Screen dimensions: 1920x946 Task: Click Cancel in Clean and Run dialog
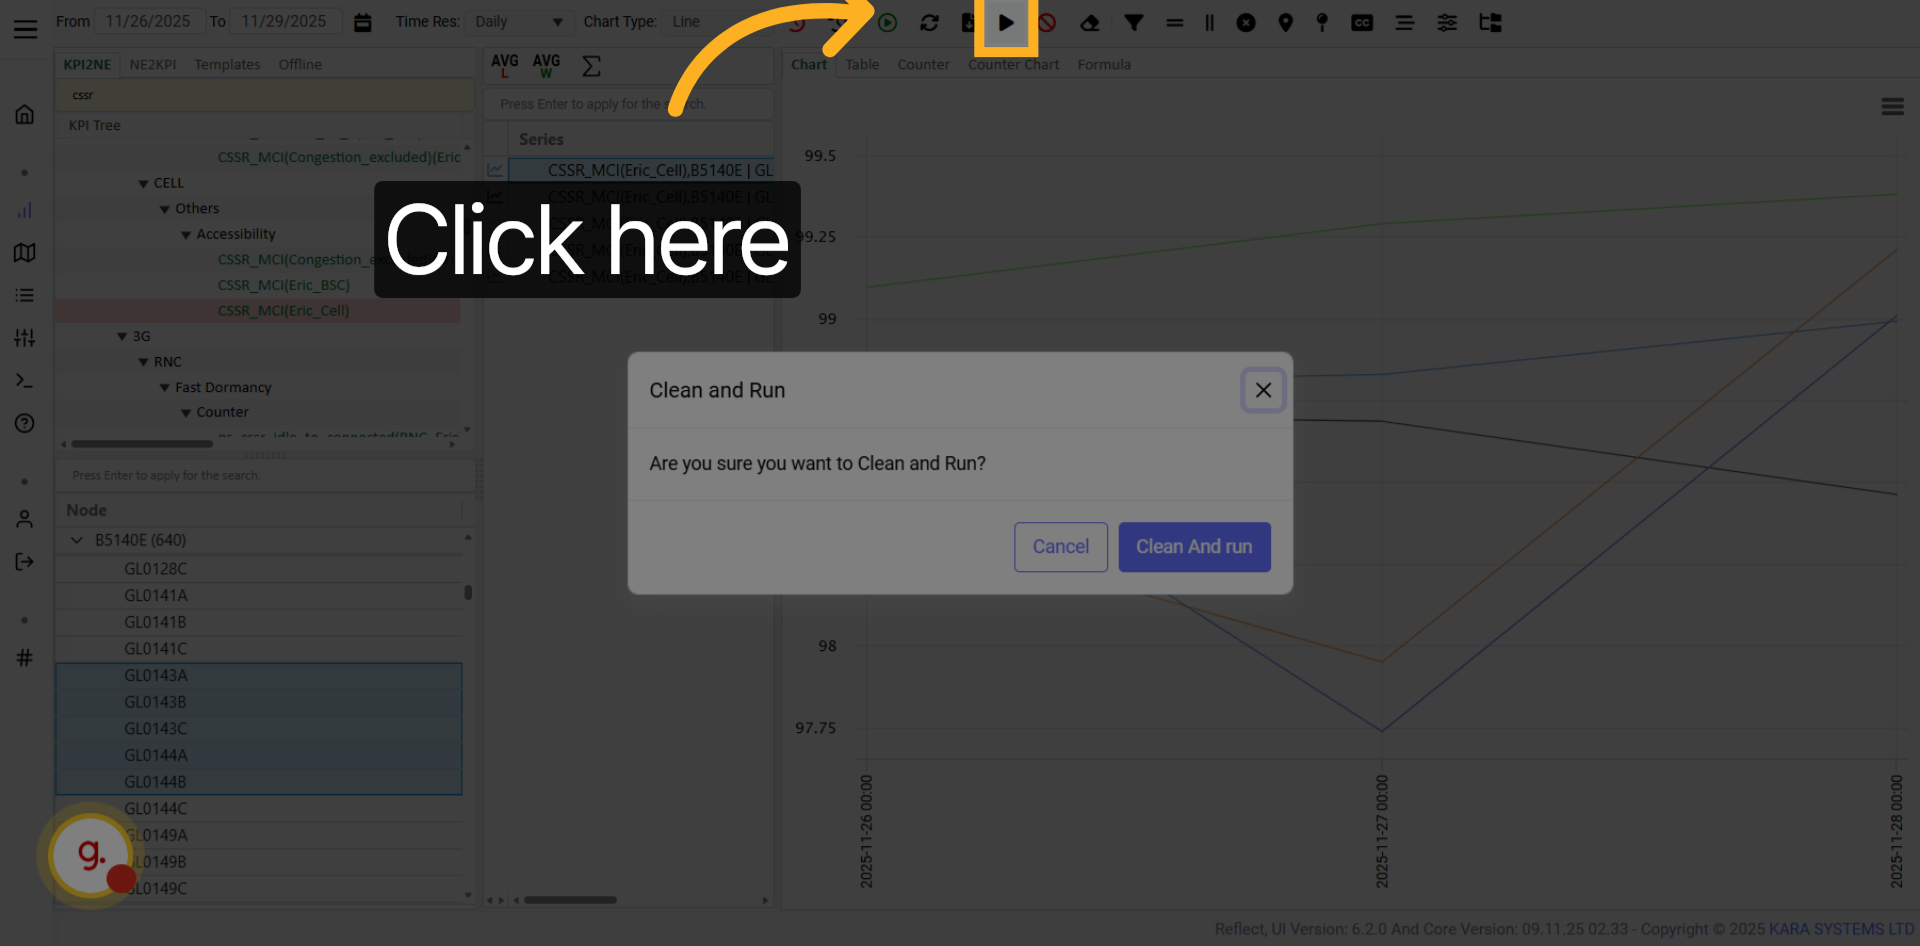(1060, 547)
